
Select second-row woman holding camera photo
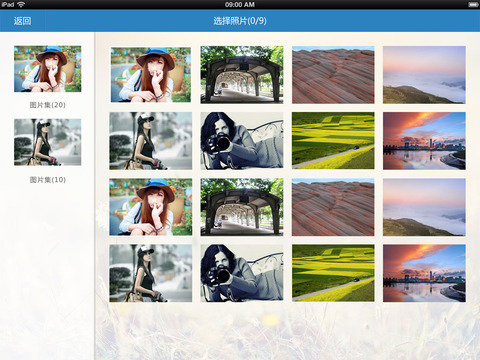point(242,141)
